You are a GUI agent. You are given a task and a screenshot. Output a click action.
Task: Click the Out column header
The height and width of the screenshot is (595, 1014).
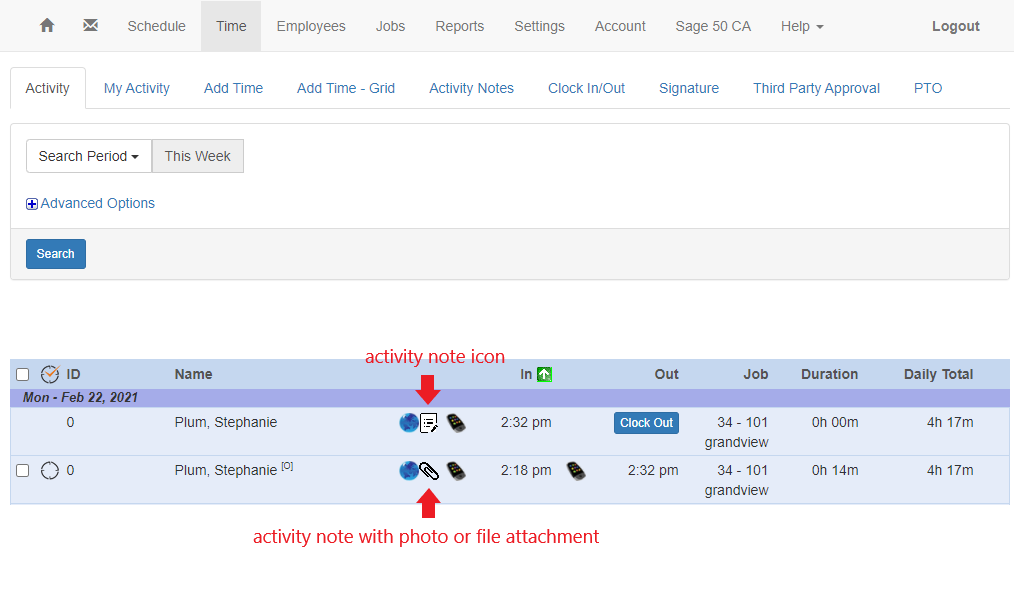pos(666,374)
